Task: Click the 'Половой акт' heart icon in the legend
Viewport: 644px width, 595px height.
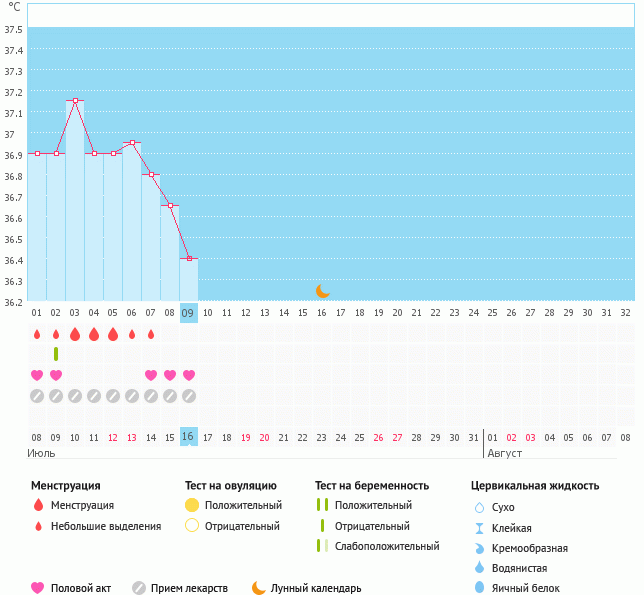Action: point(38,588)
